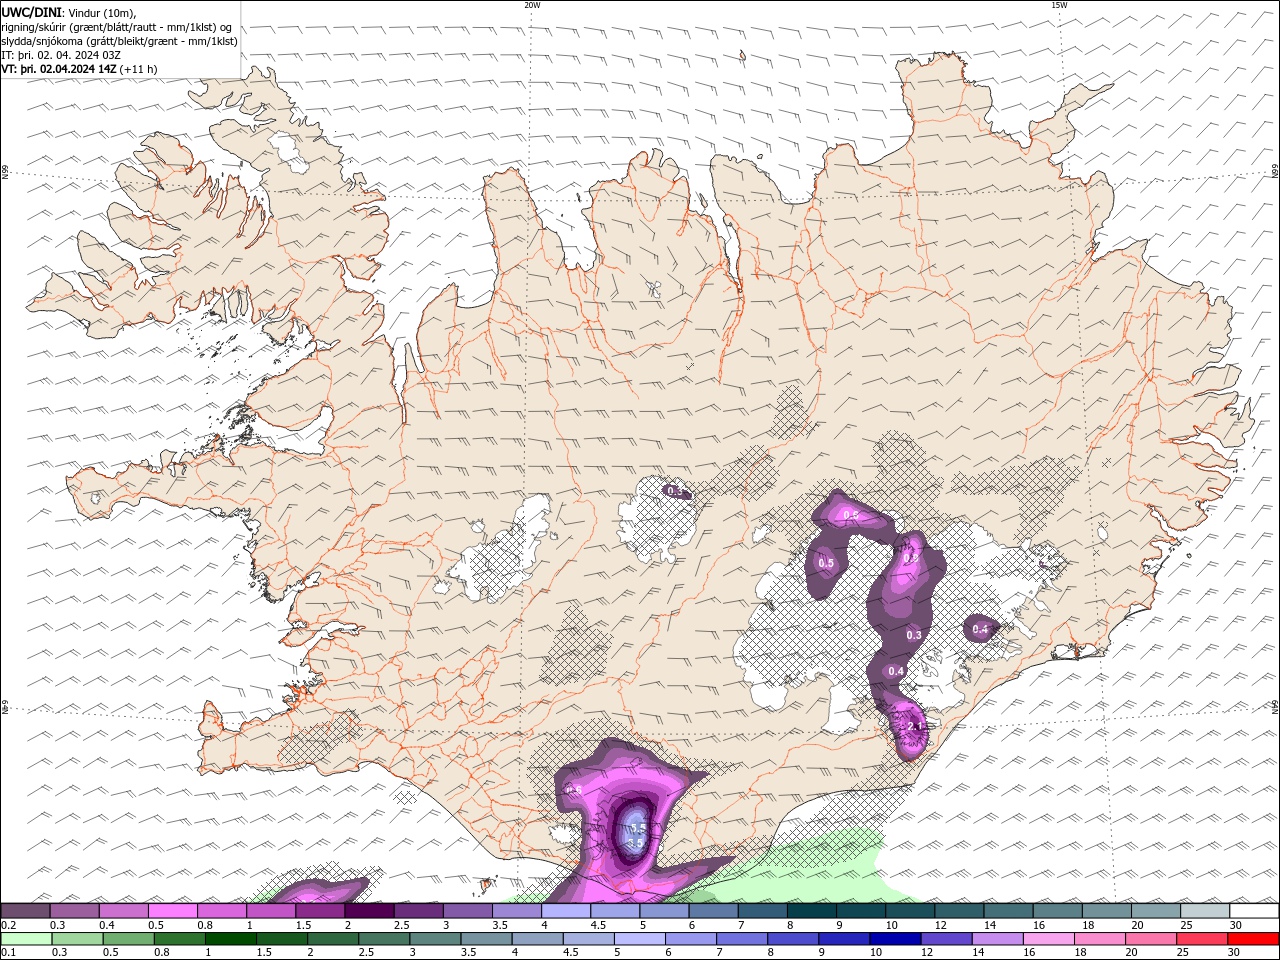Click the '15W' longitude label

[1059, 5]
